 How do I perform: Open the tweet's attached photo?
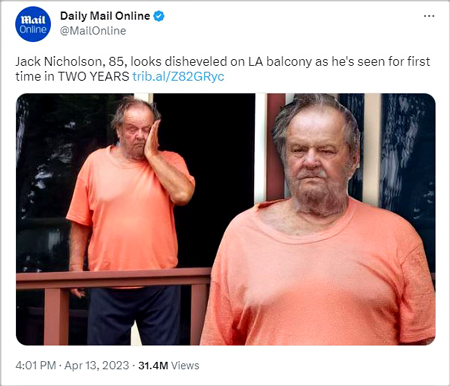pos(226,219)
